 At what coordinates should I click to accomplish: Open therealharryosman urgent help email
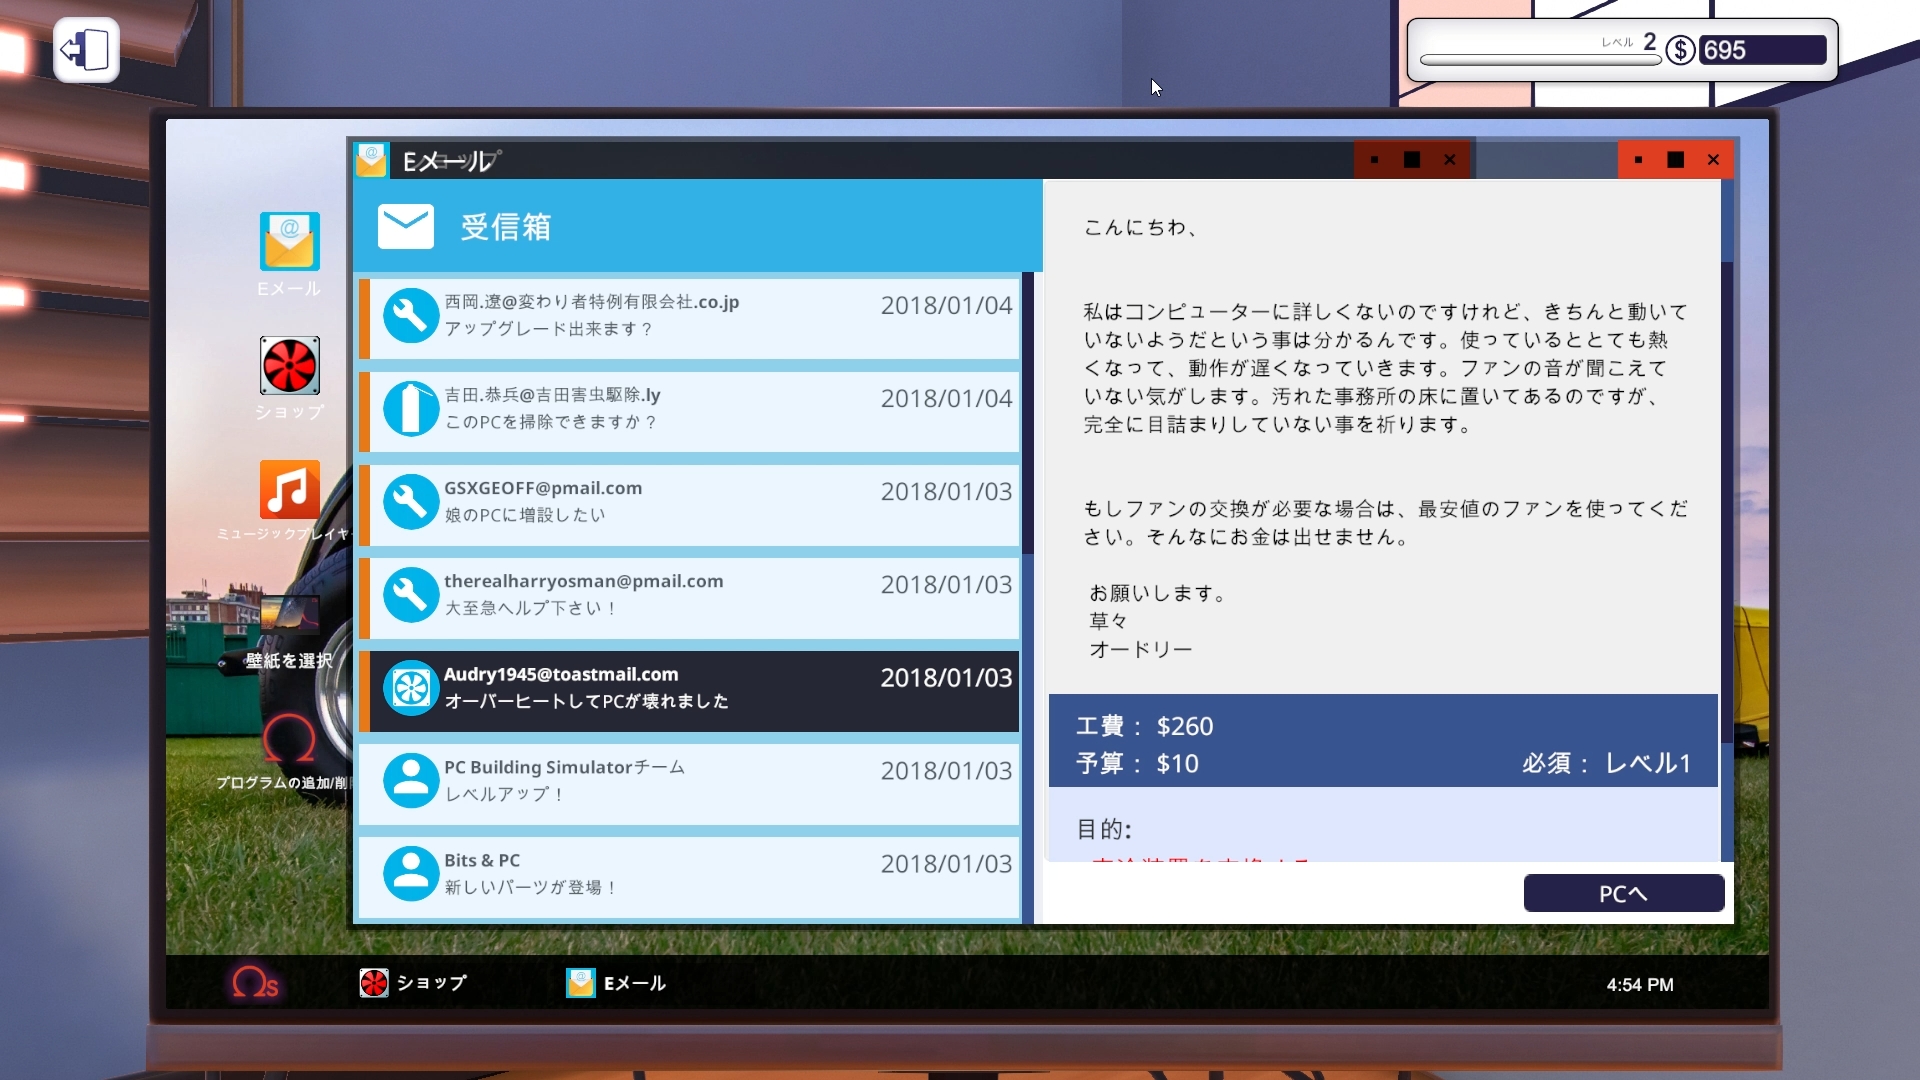[x=690, y=596]
